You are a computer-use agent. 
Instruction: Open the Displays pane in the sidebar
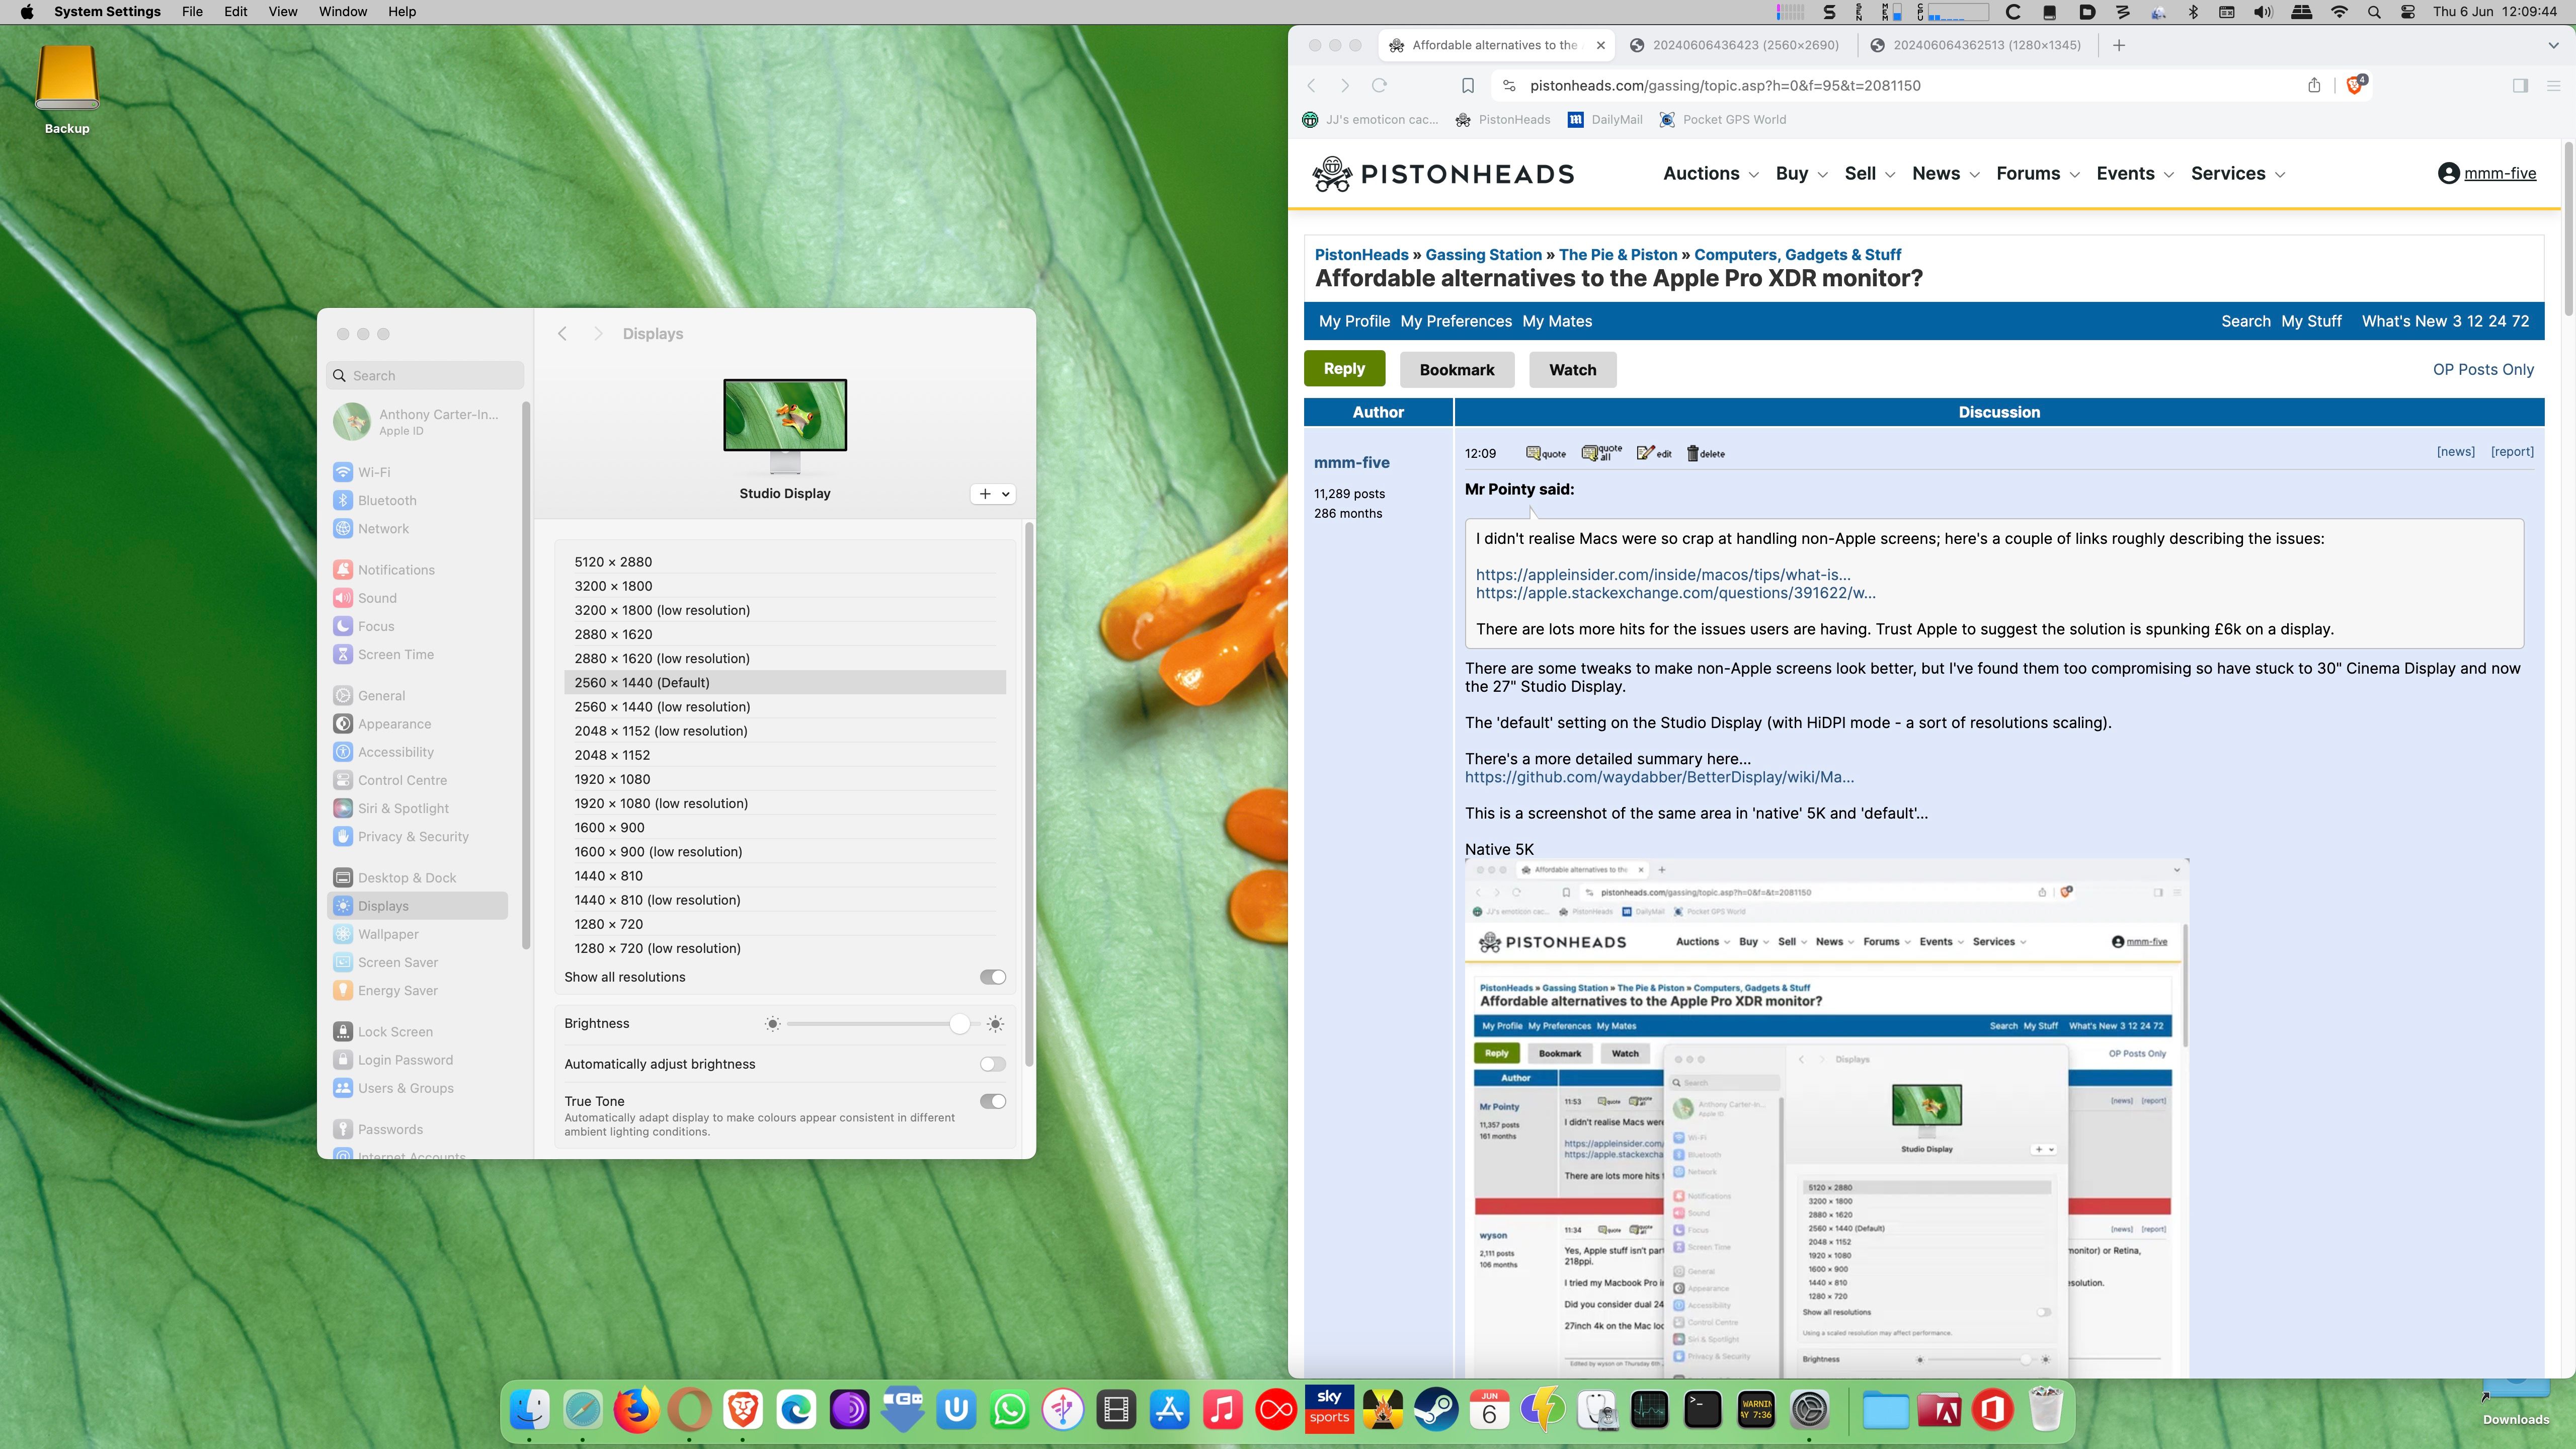click(383, 906)
